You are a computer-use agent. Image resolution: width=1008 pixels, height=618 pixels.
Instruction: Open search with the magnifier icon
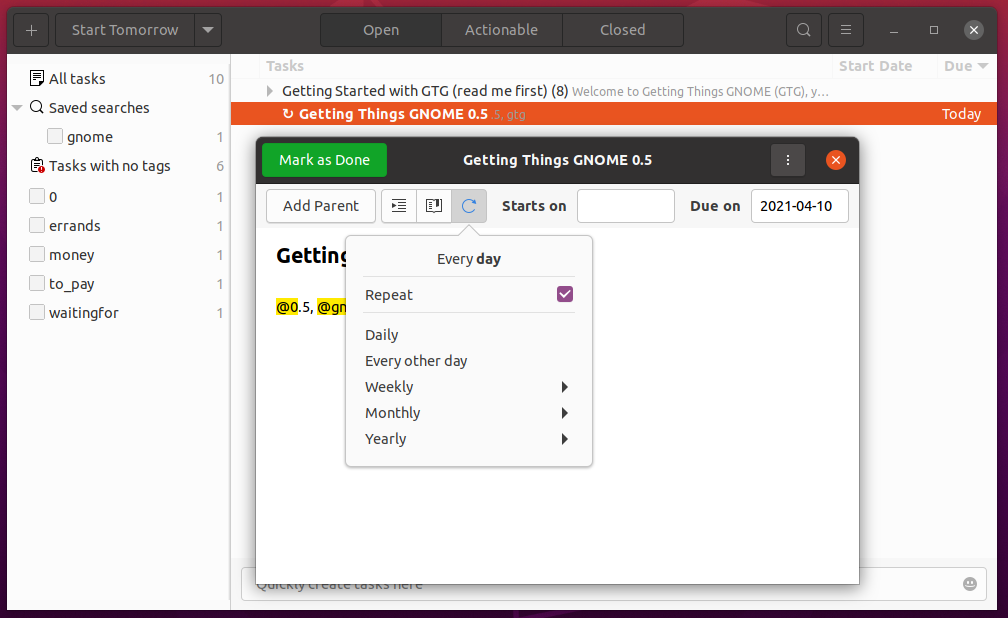click(803, 30)
